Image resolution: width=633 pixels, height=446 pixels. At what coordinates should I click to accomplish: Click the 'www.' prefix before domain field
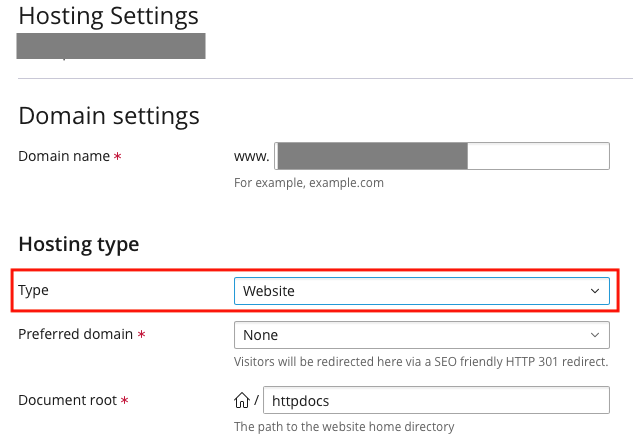[x=250, y=157]
